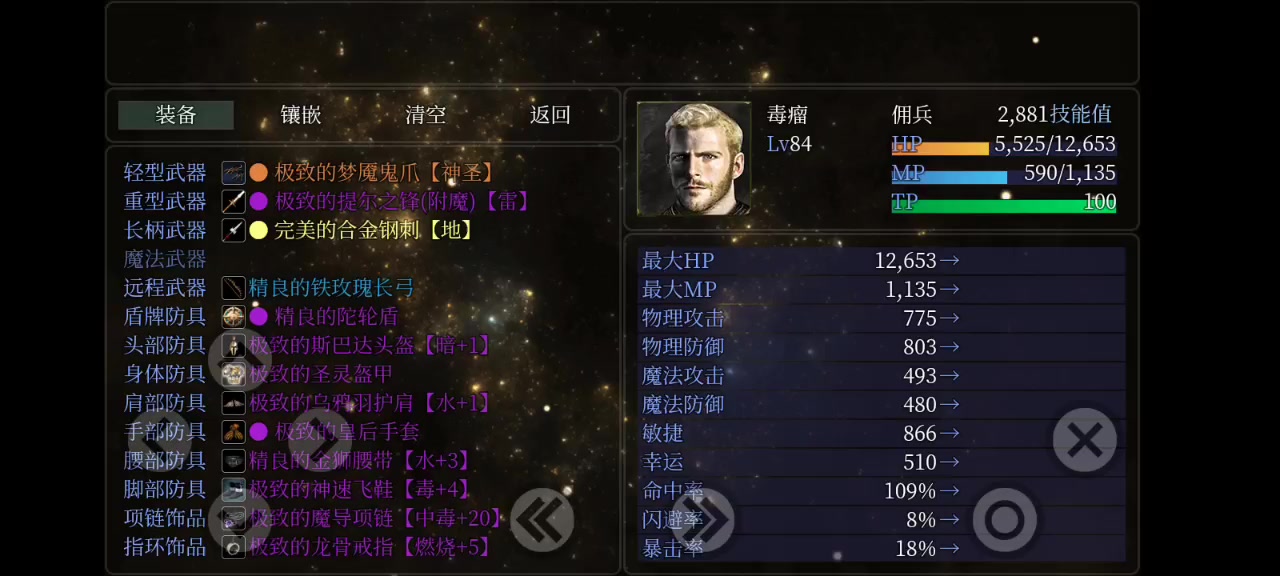This screenshot has height=576, width=1280.
Task: Tap the double right arrow page button
Action: pos(702,520)
